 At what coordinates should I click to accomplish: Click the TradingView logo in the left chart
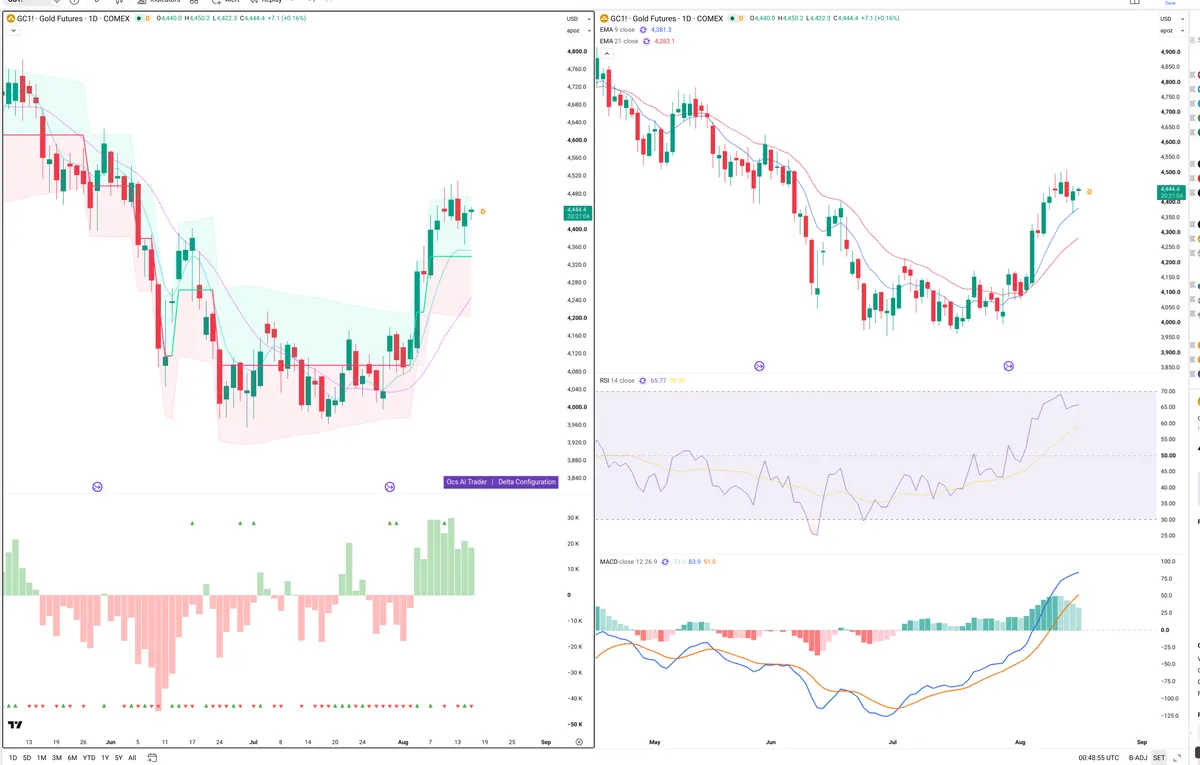click(x=15, y=725)
